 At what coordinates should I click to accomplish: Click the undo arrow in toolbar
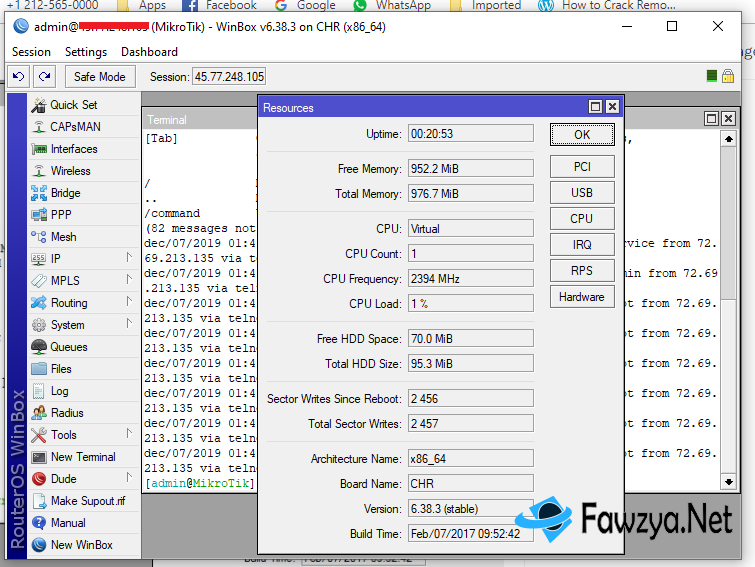(x=18, y=76)
